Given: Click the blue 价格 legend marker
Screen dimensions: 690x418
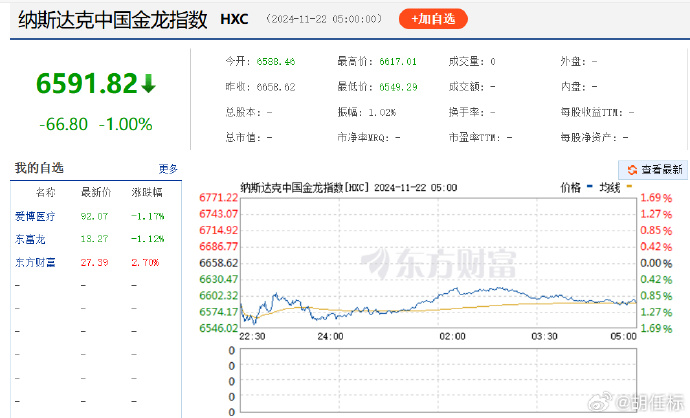Looking at the screenshot, I should (590, 186).
